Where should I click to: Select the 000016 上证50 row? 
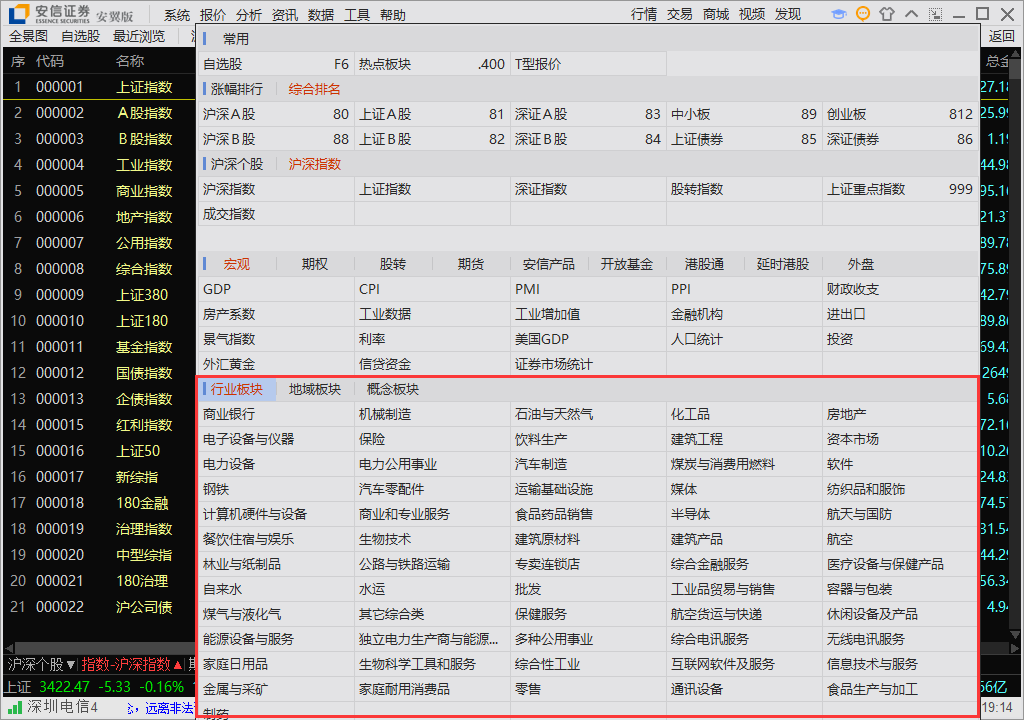(99, 451)
